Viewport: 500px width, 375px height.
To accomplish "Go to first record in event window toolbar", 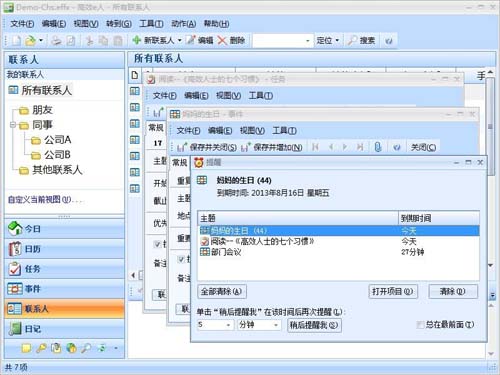I will tap(315, 147).
